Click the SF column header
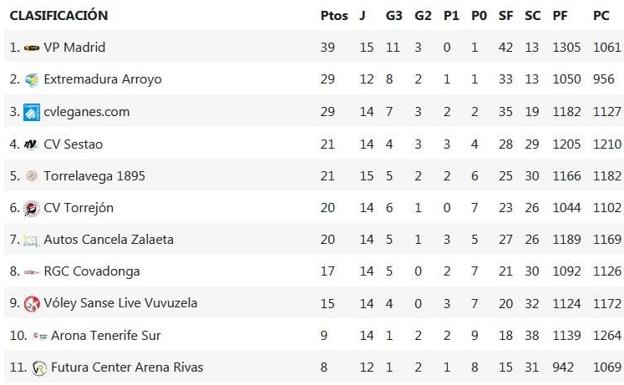The height and width of the screenshot is (385, 624). pyautogui.click(x=505, y=16)
